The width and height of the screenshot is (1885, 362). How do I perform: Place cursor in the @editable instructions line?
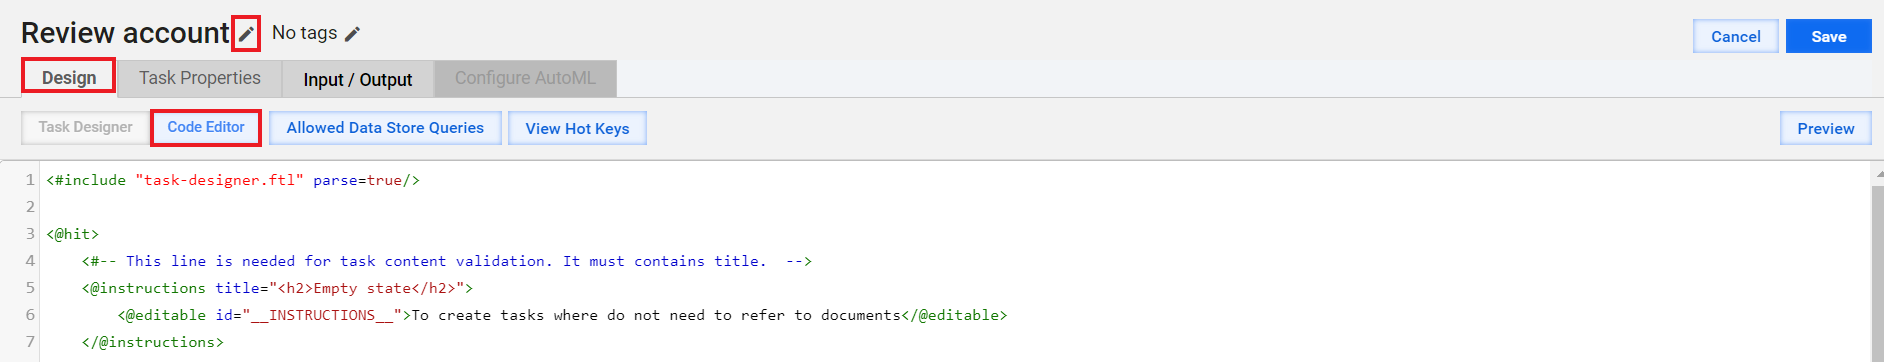coord(562,315)
